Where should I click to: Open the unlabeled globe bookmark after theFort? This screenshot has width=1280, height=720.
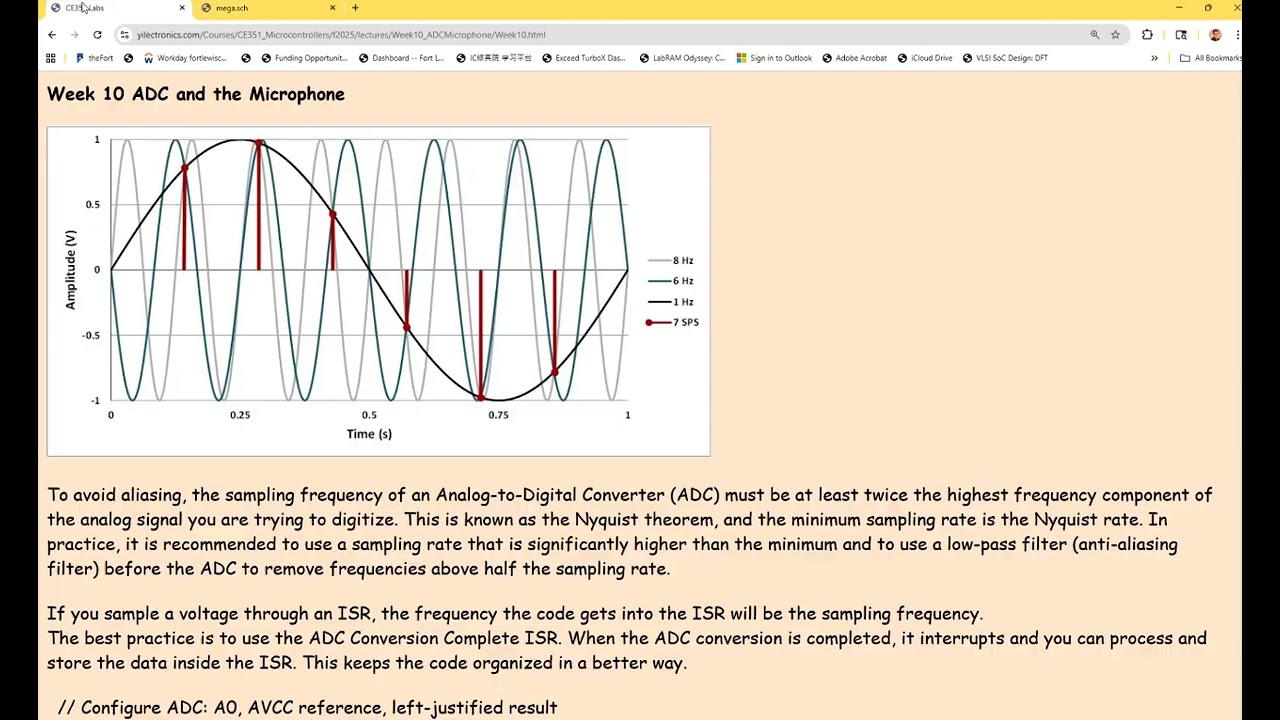click(128, 58)
